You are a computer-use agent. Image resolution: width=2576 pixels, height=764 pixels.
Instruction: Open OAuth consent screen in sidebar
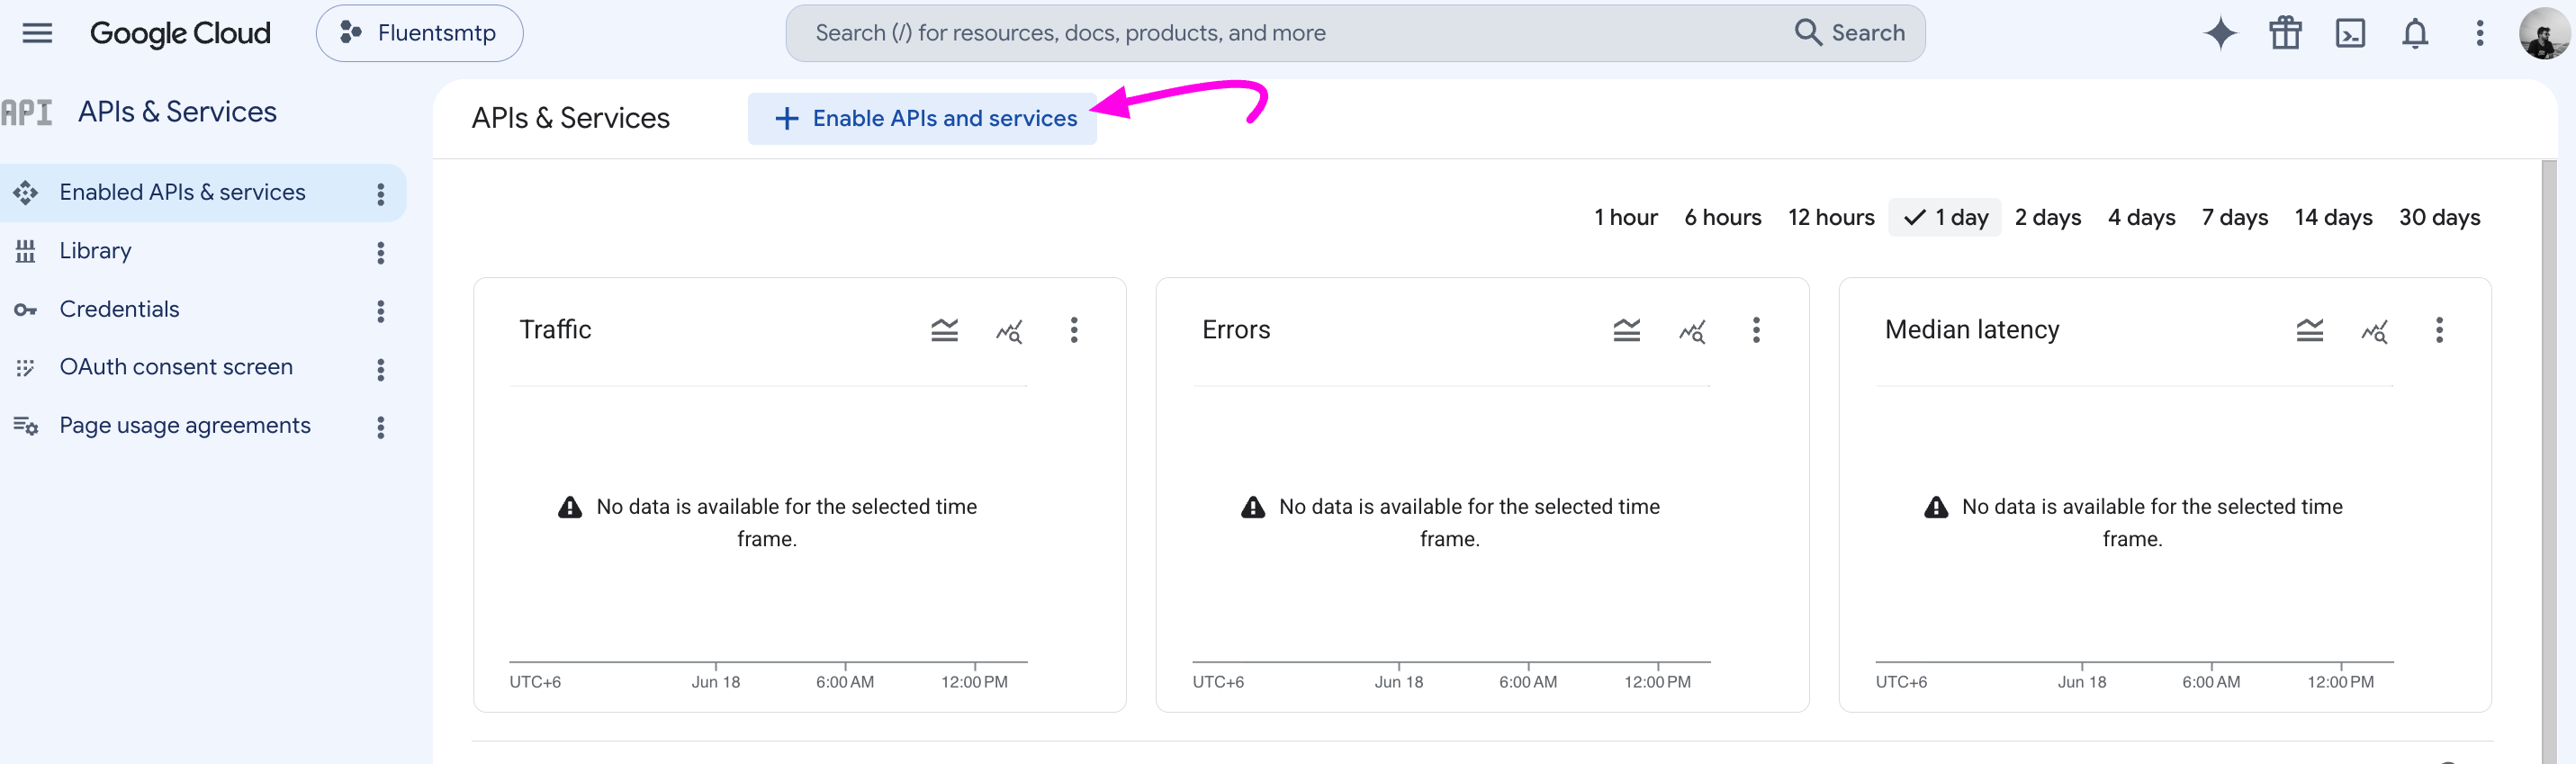[x=176, y=367]
